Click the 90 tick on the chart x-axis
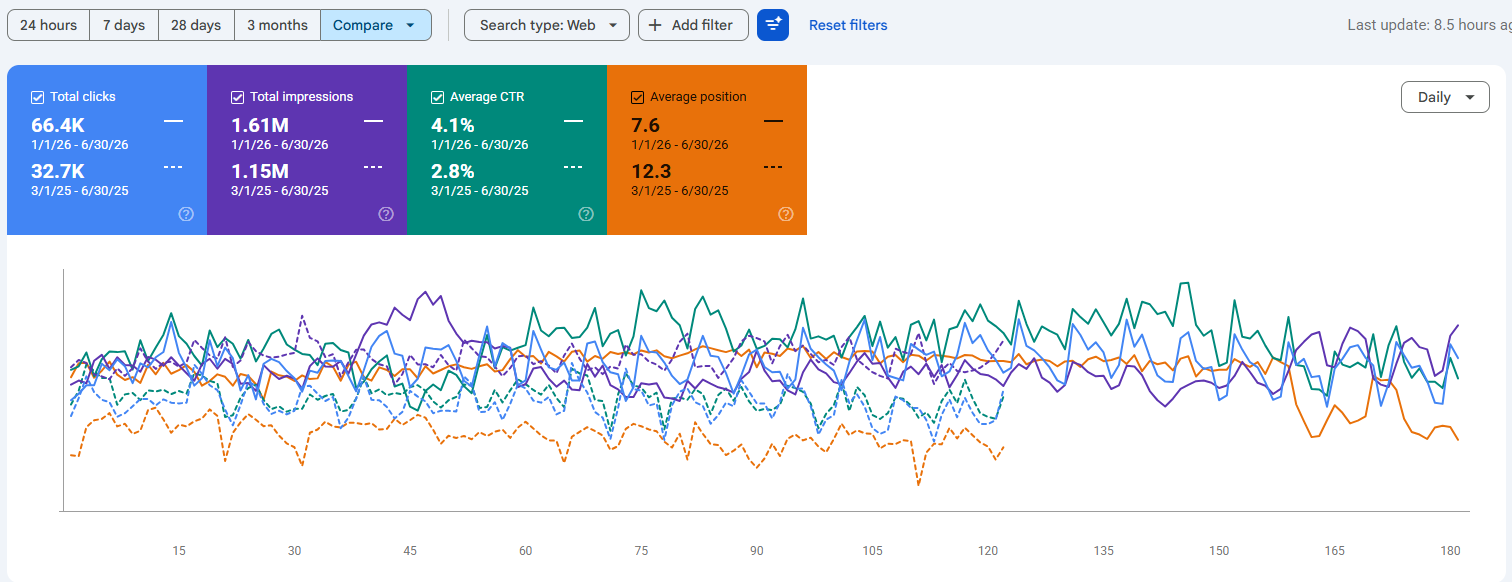Image resolution: width=1512 pixels, height=582 pixels. point(757,551)
